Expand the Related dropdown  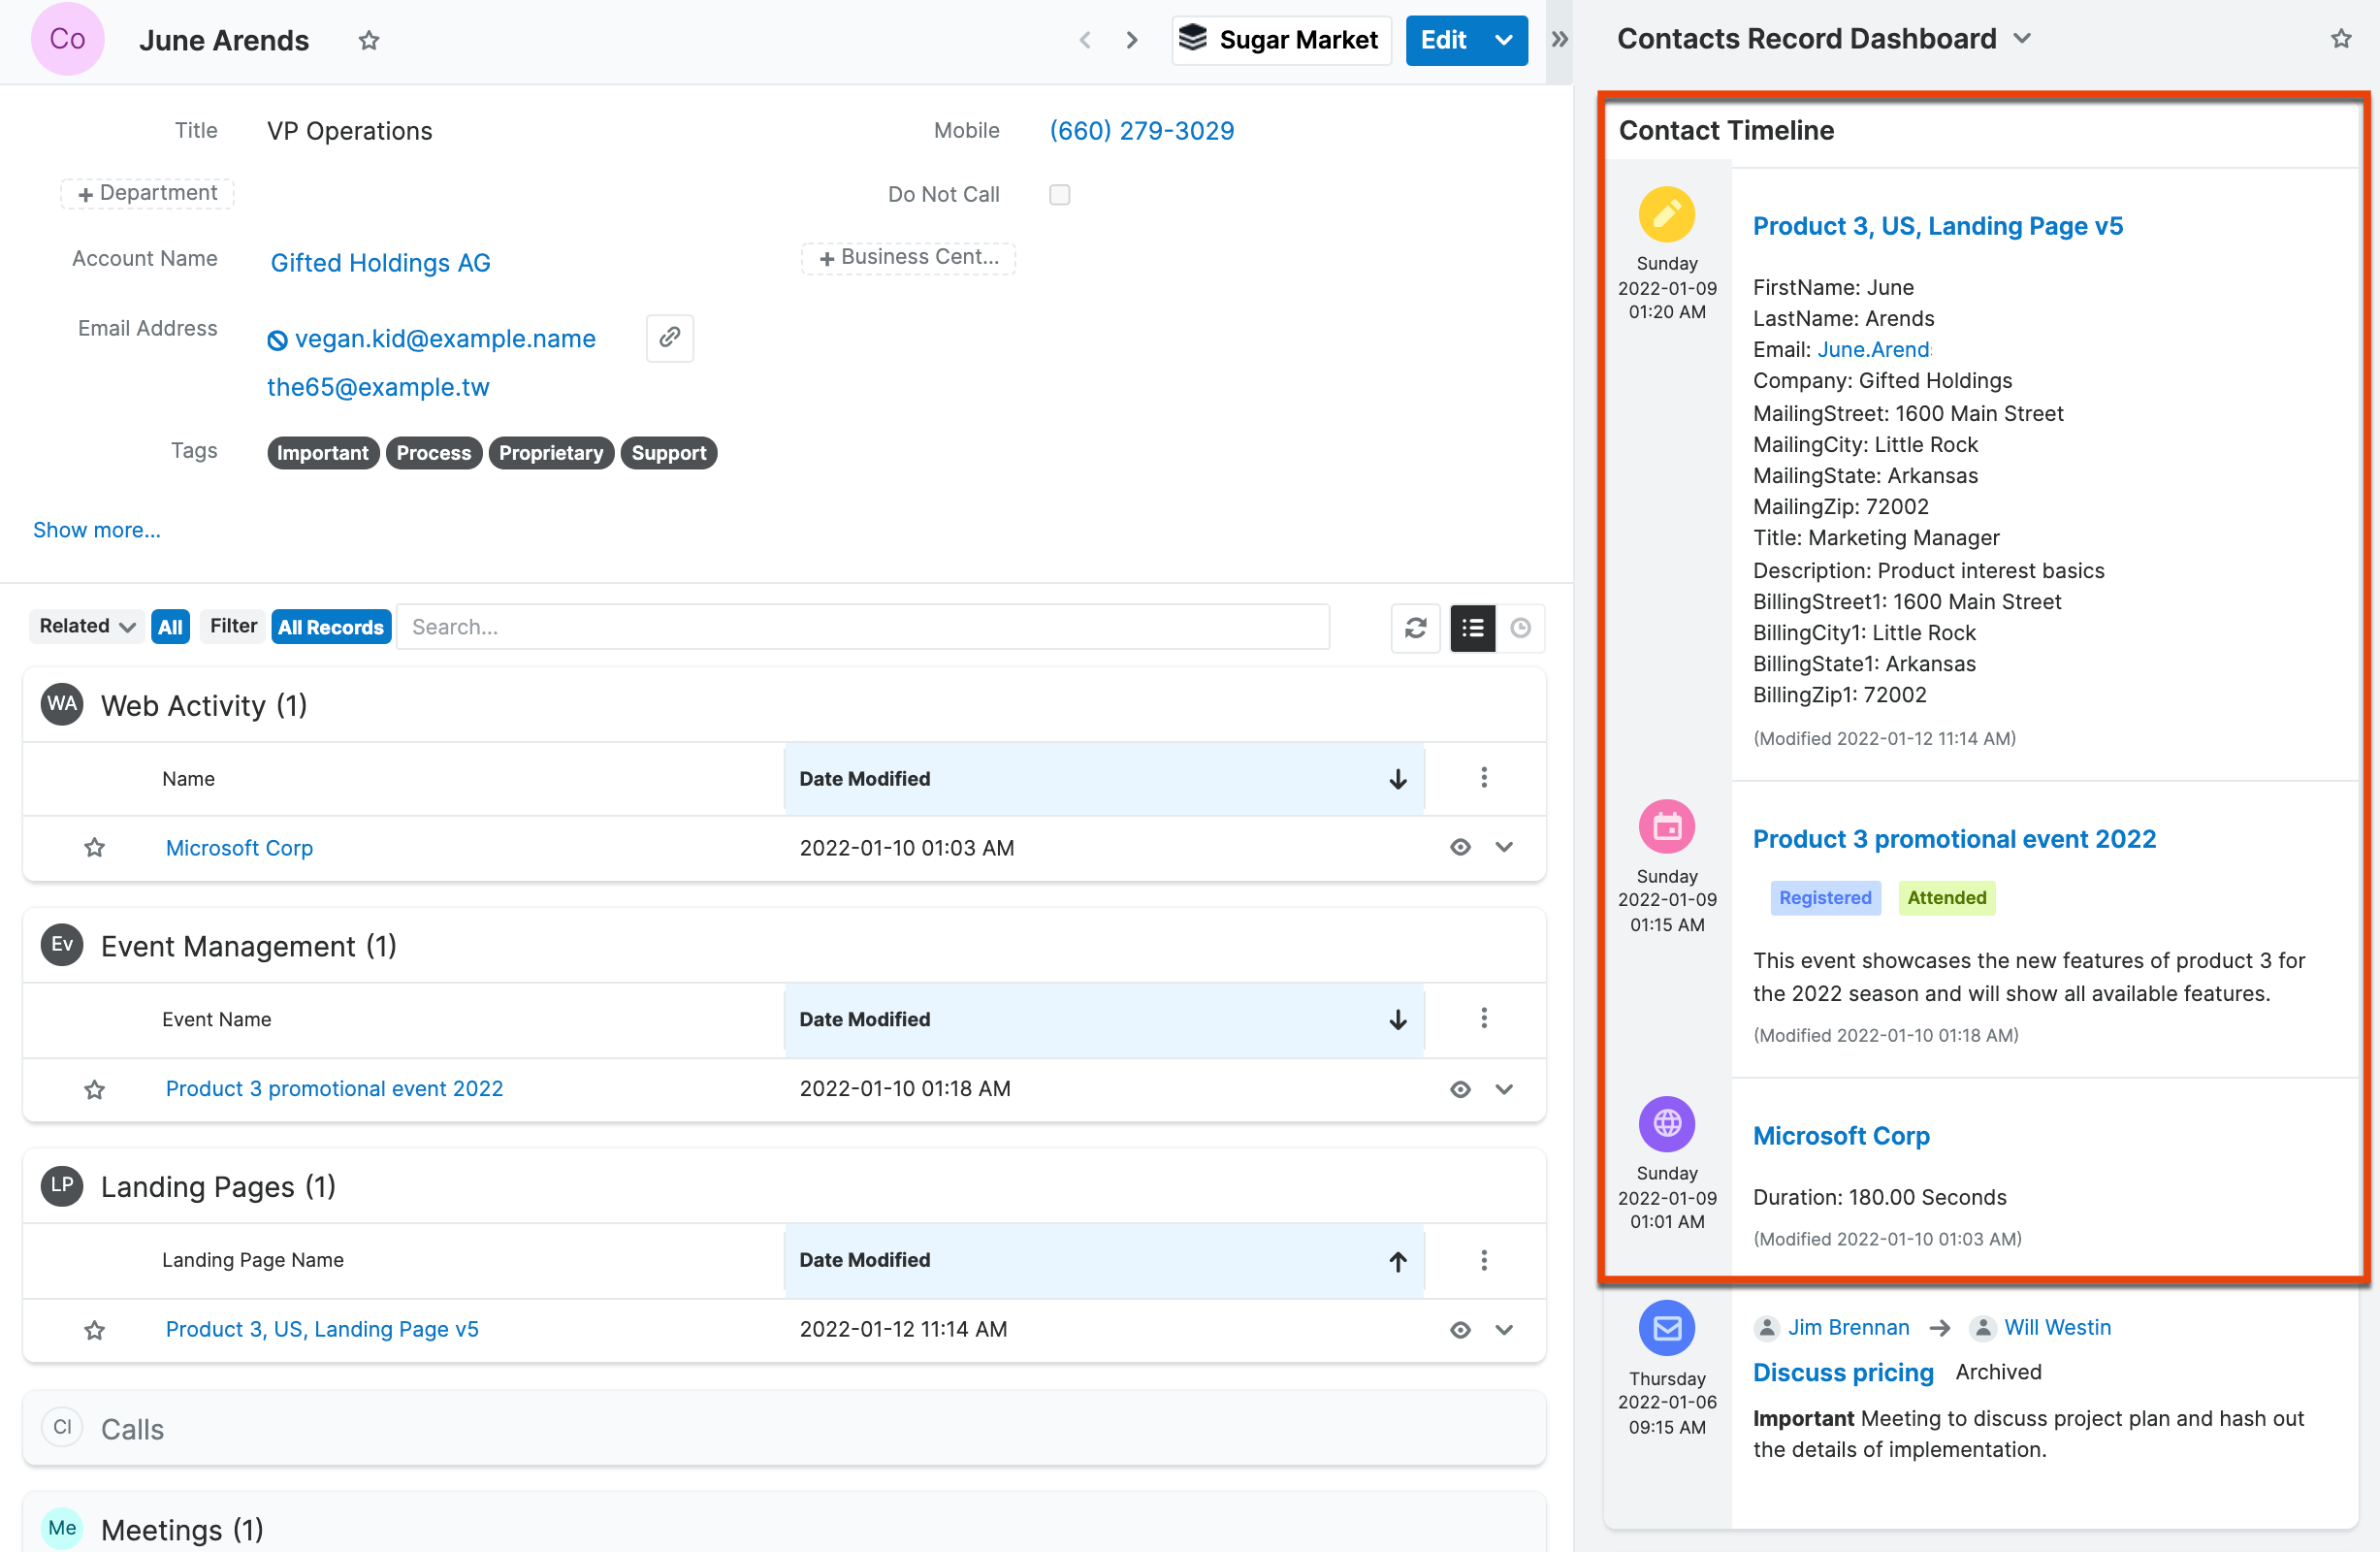(86, 626)
